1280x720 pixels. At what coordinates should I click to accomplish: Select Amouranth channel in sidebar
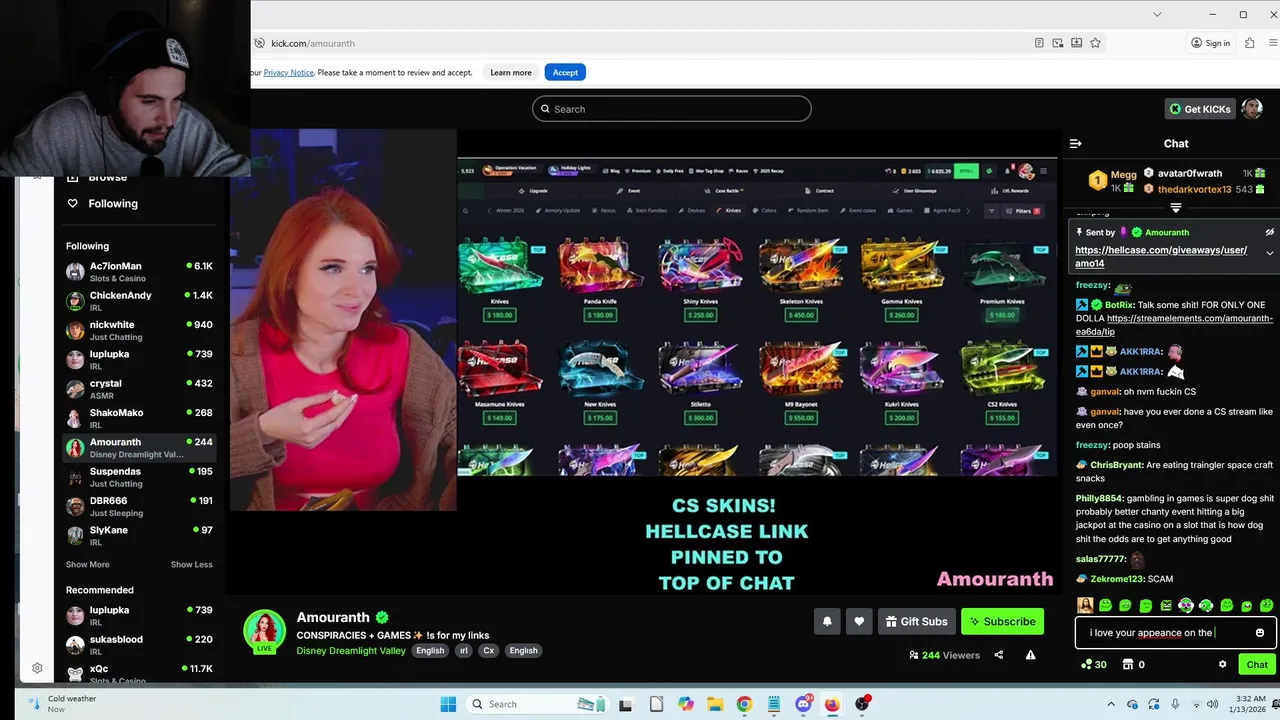(x=140, y=448)
